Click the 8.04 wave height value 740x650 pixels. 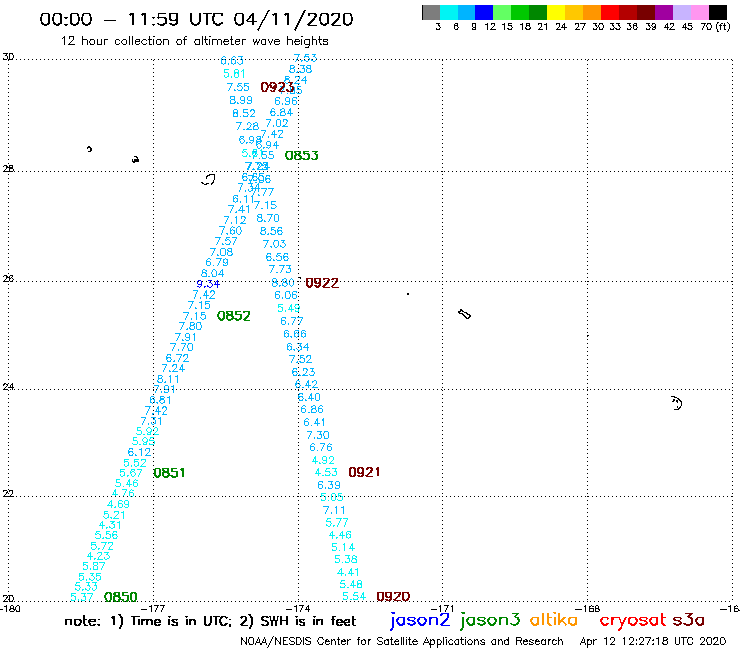[212, 273]
